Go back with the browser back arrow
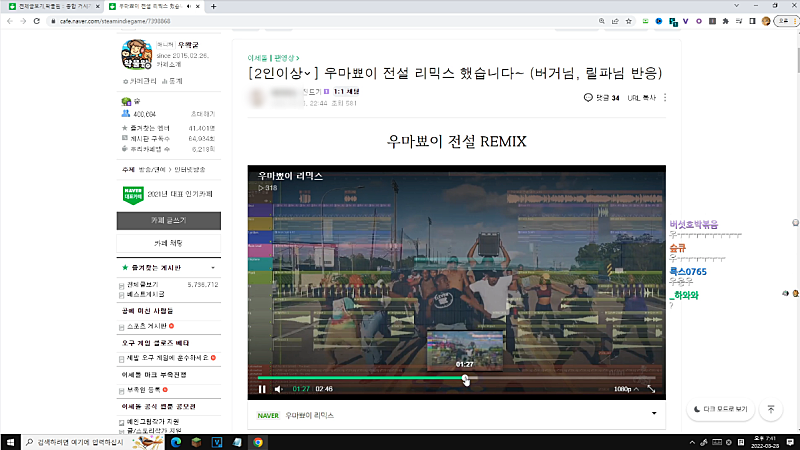The image size is (800, 450). (10, 21)
